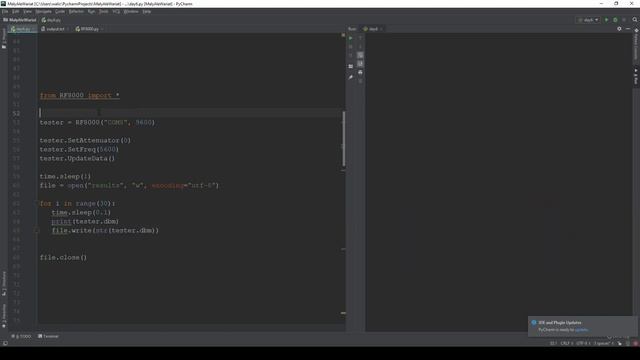Toggle soft-wrap in Run console
Screen dimensions: 640x360
(360, 55)
